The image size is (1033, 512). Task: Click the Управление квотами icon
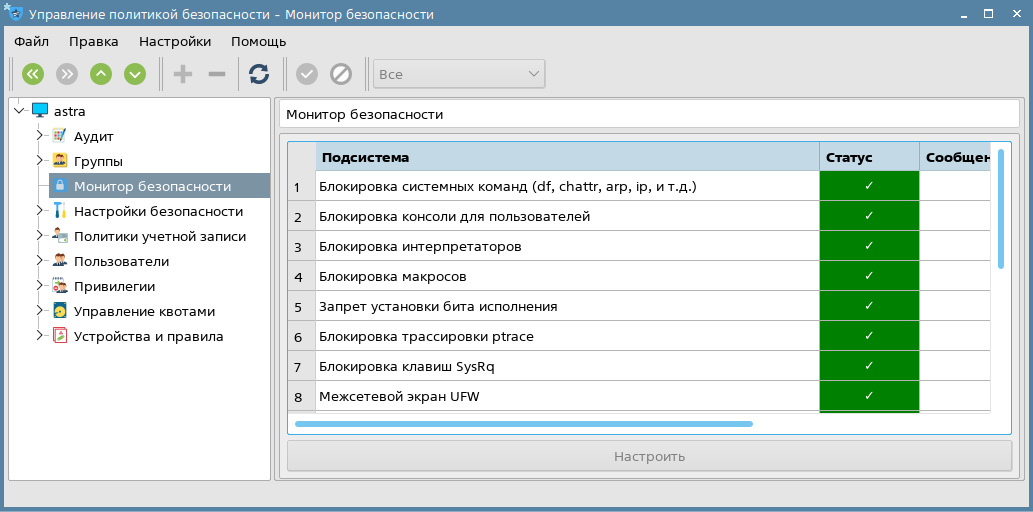pyautogui.click(x=59, y=311)
